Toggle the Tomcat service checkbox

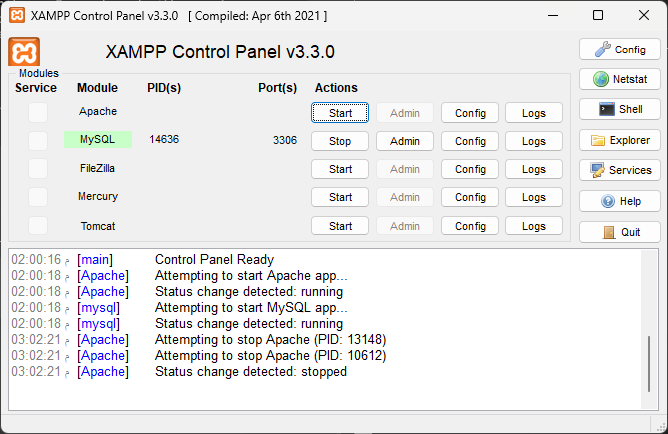point(38,225)
